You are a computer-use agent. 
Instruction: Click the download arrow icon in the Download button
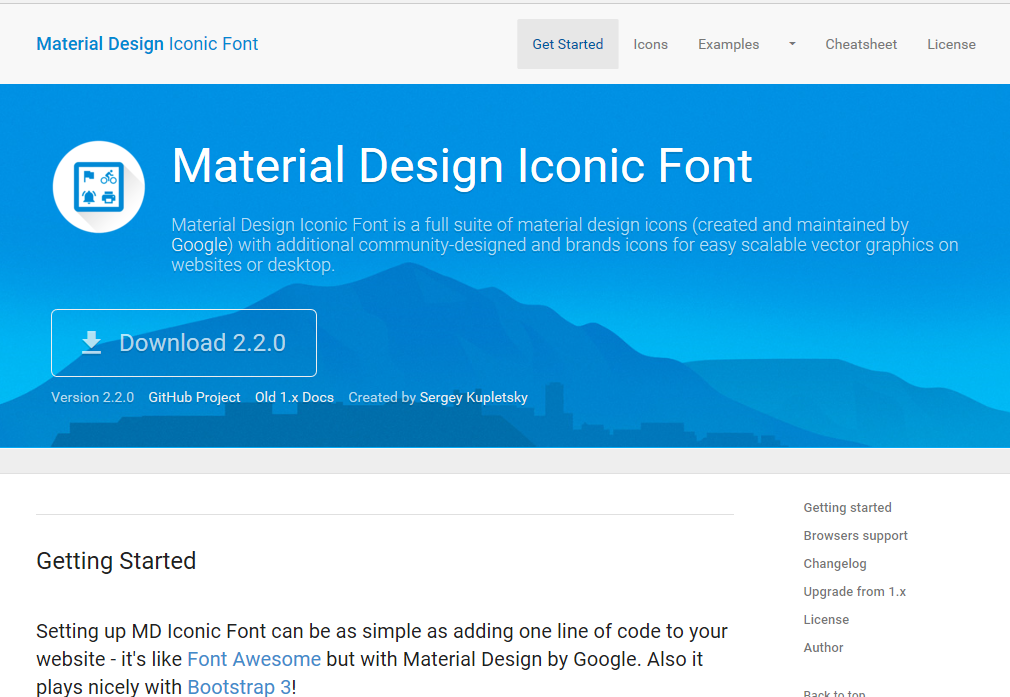point(91,343)
